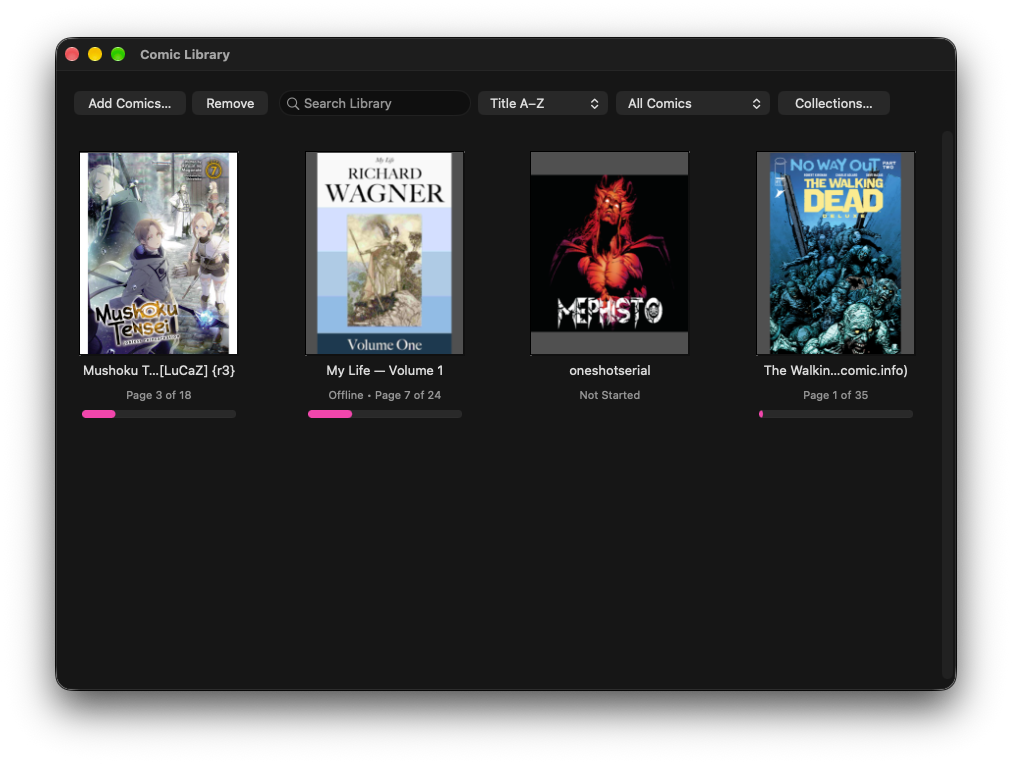Click the Offline • Page 7 of 24 status
Screen dimensions: 1012x764
click(x=385, y=395)
